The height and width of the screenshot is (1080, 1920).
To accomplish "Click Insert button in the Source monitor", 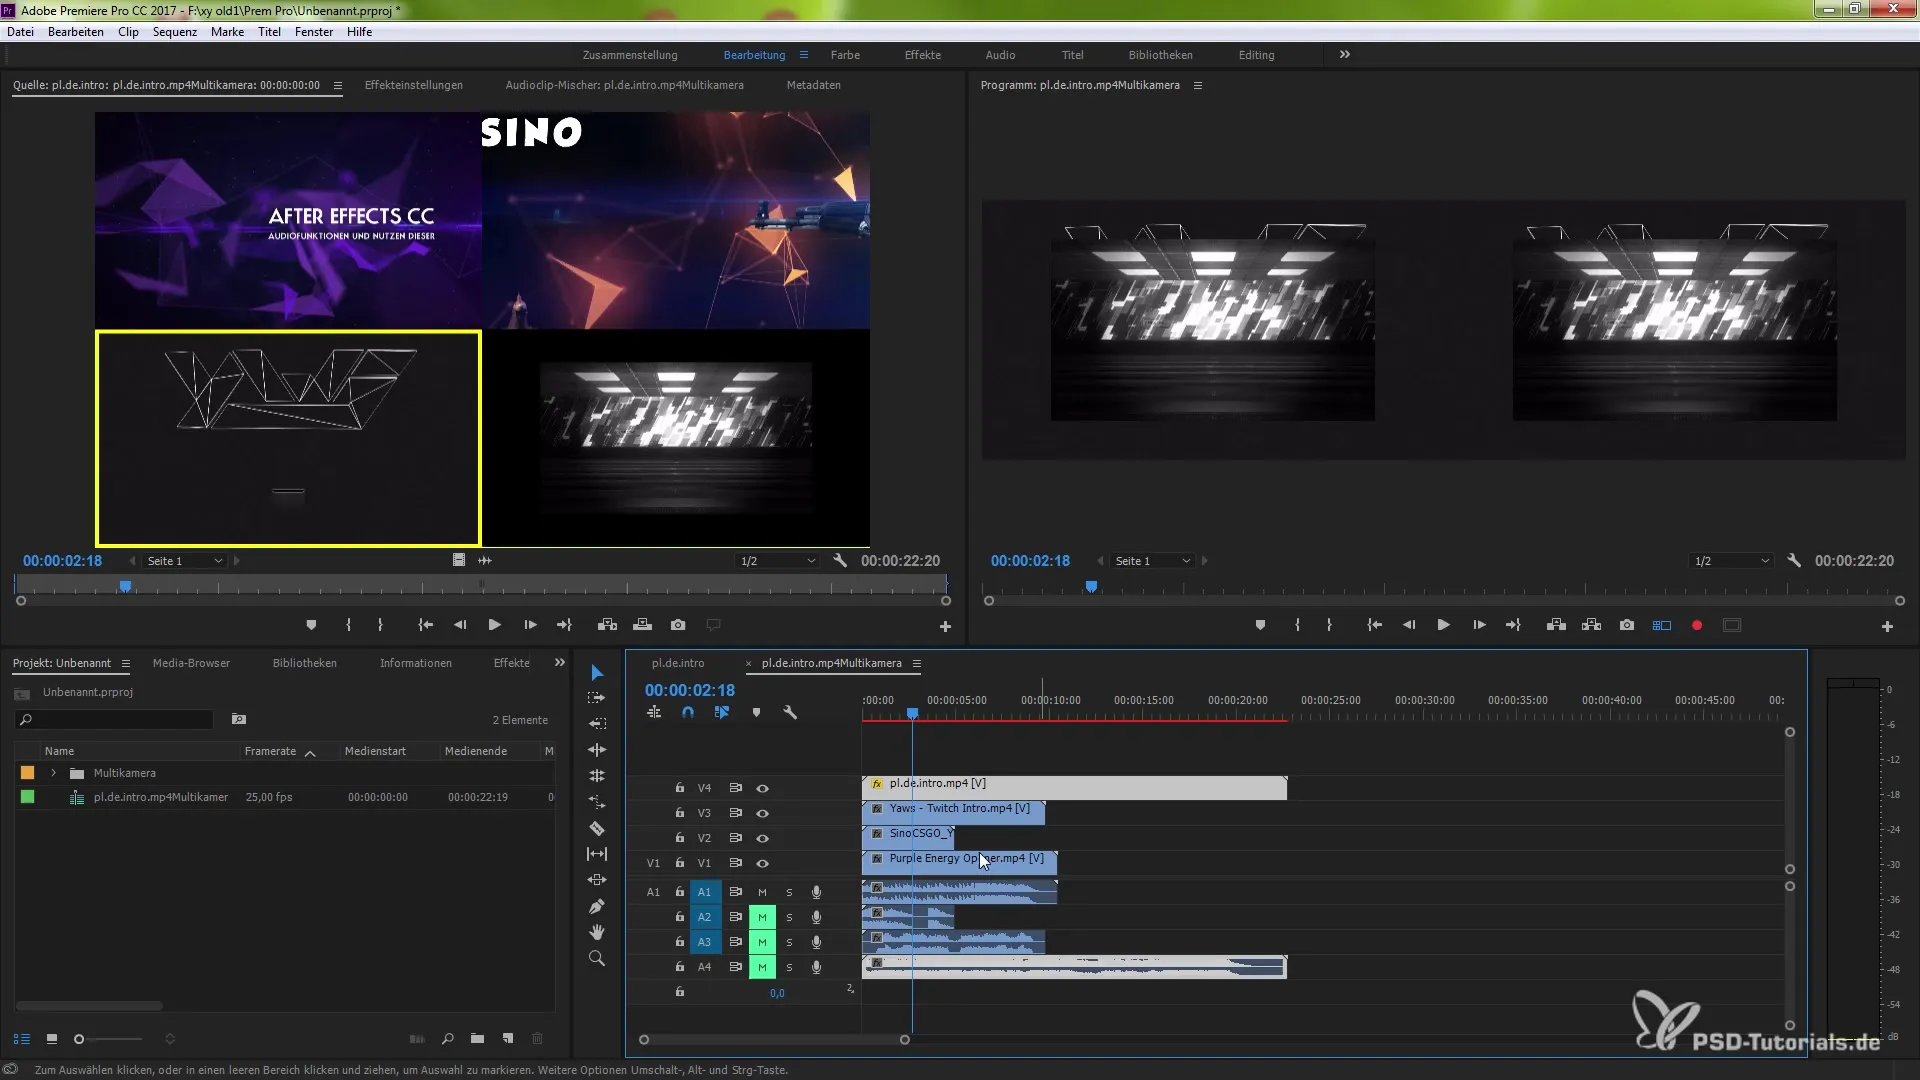I will [x=607, y=625].
